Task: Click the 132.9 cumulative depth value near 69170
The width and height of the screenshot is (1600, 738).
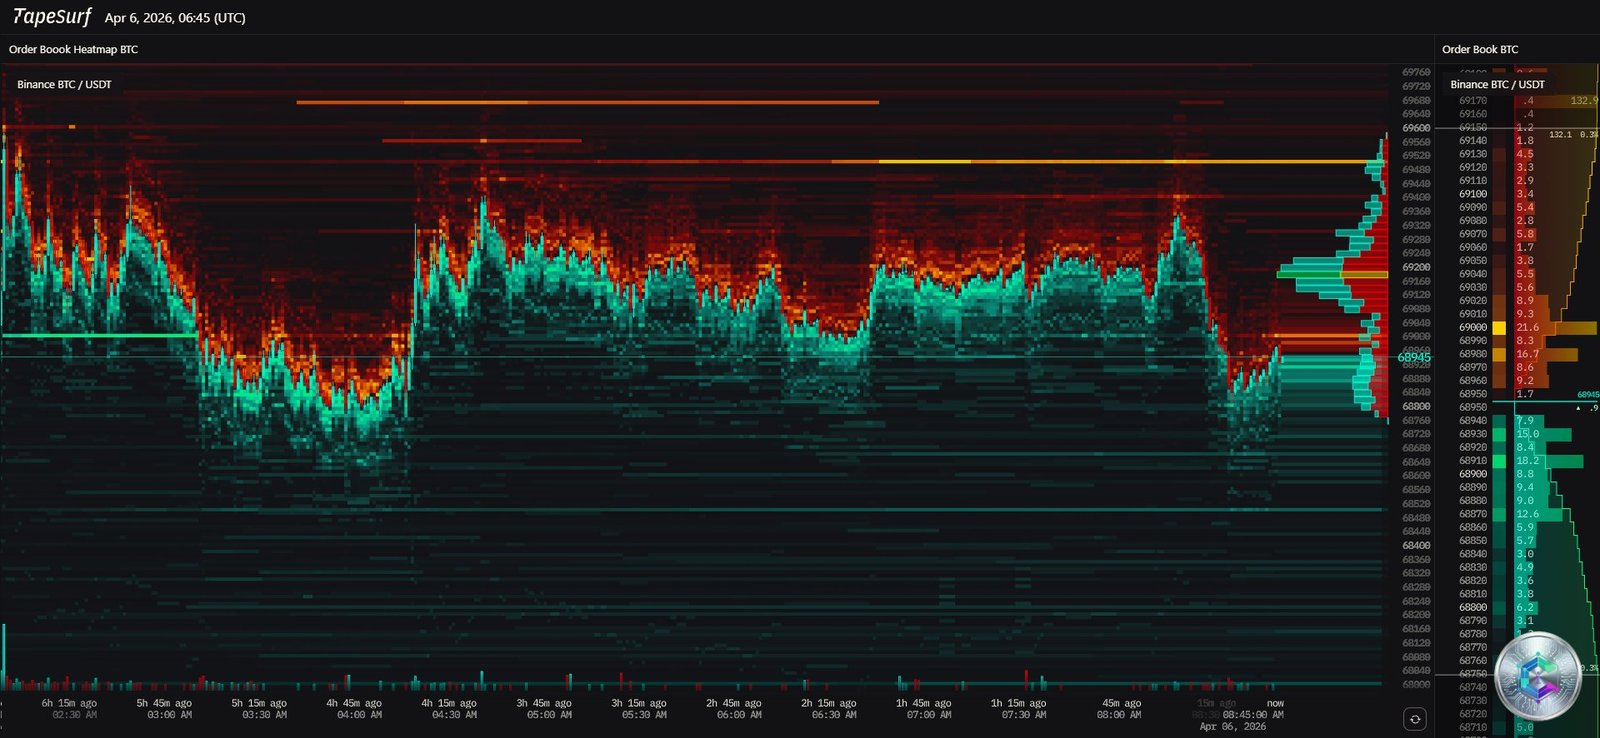Action: pyautogui.click(x=1584, y=101)
